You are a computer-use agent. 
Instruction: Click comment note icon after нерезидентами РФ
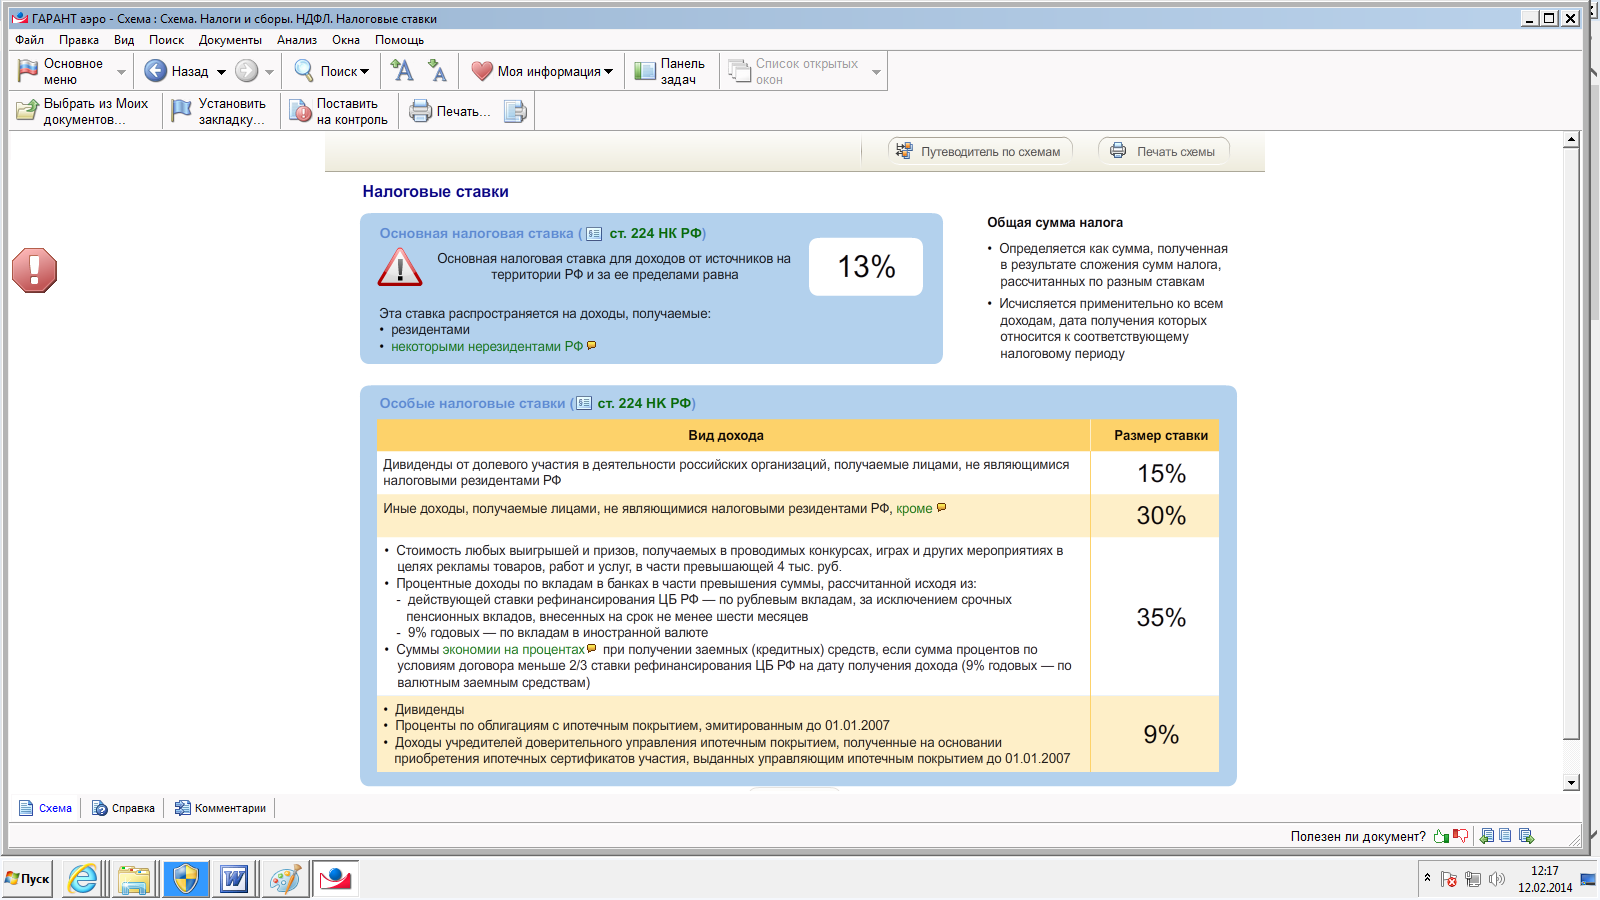coord(592,345)
